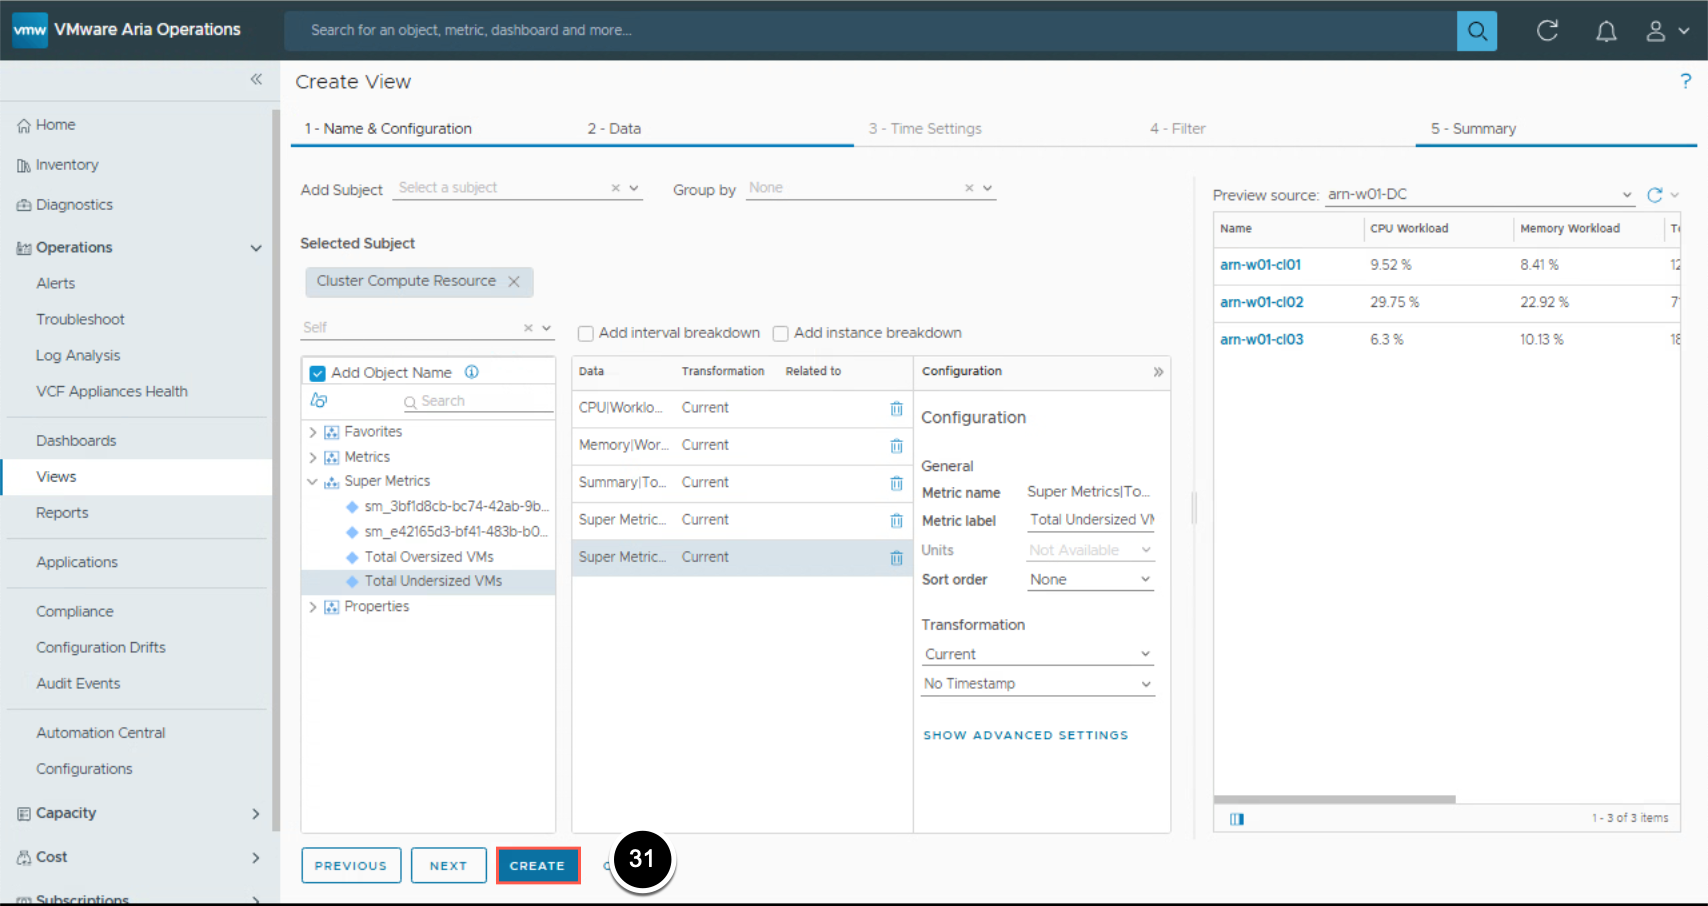Viewport: 1708px width, 906px height.
Task: Enable Add instance breakdown
Action: pos(781,333)
